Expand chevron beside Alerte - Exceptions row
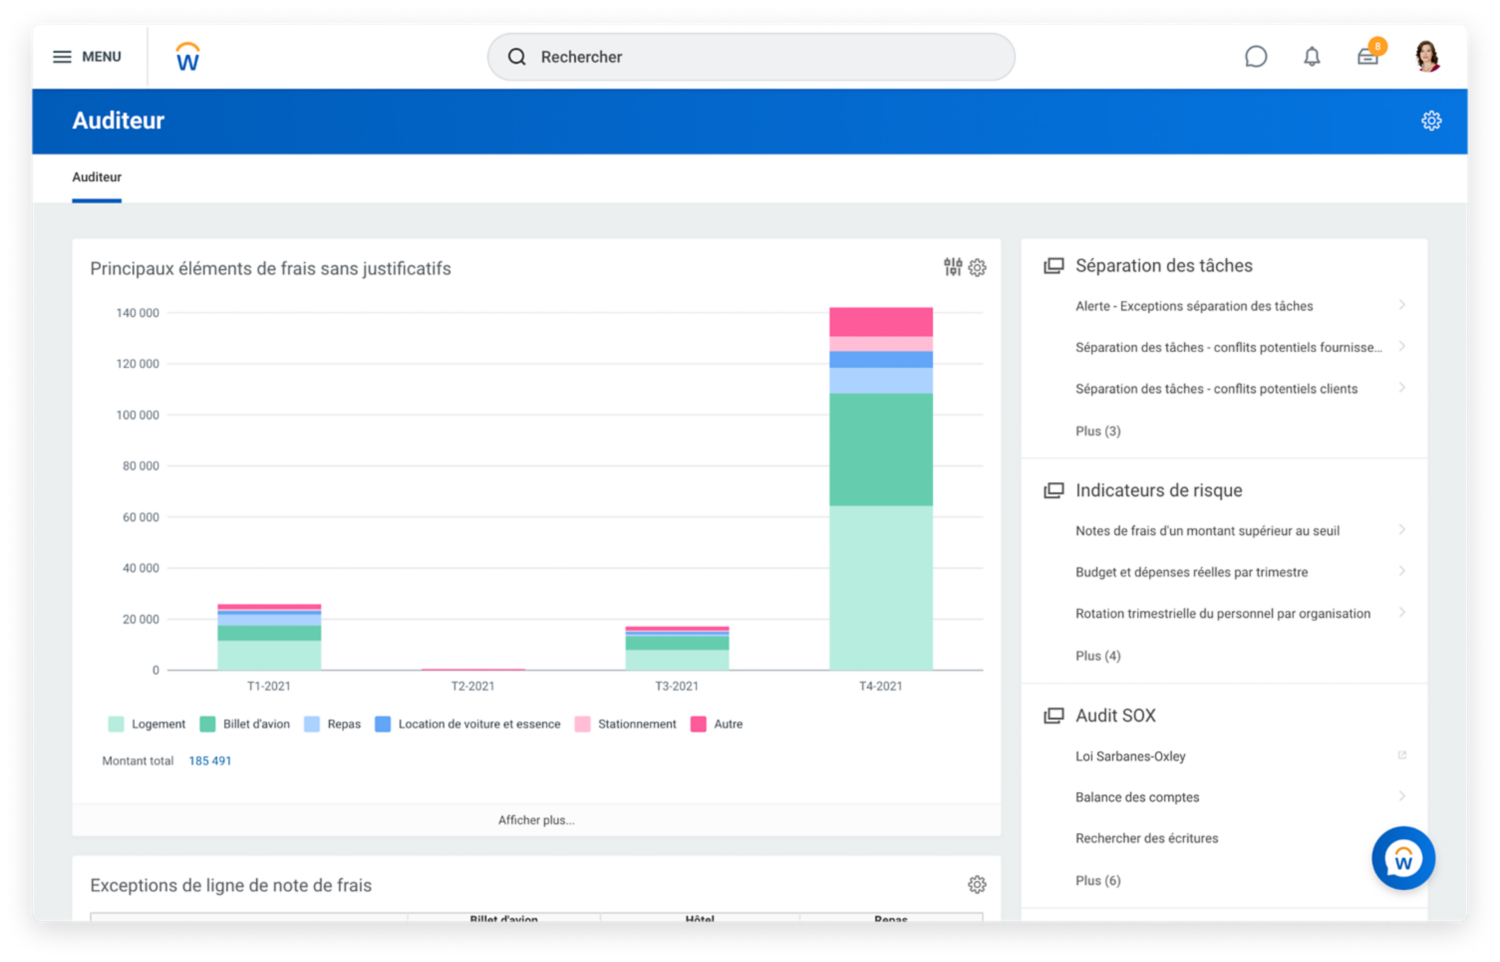 click(x=1402, y=305)
